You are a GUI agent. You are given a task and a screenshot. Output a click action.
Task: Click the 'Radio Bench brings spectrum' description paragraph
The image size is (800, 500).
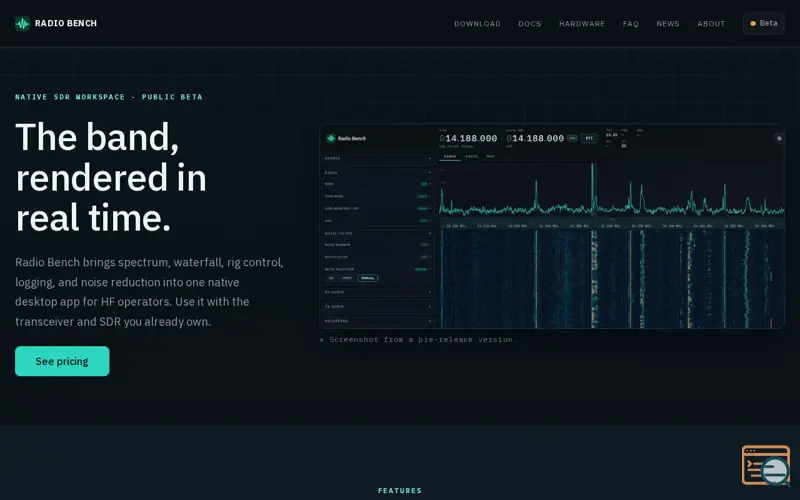[149, 292]
